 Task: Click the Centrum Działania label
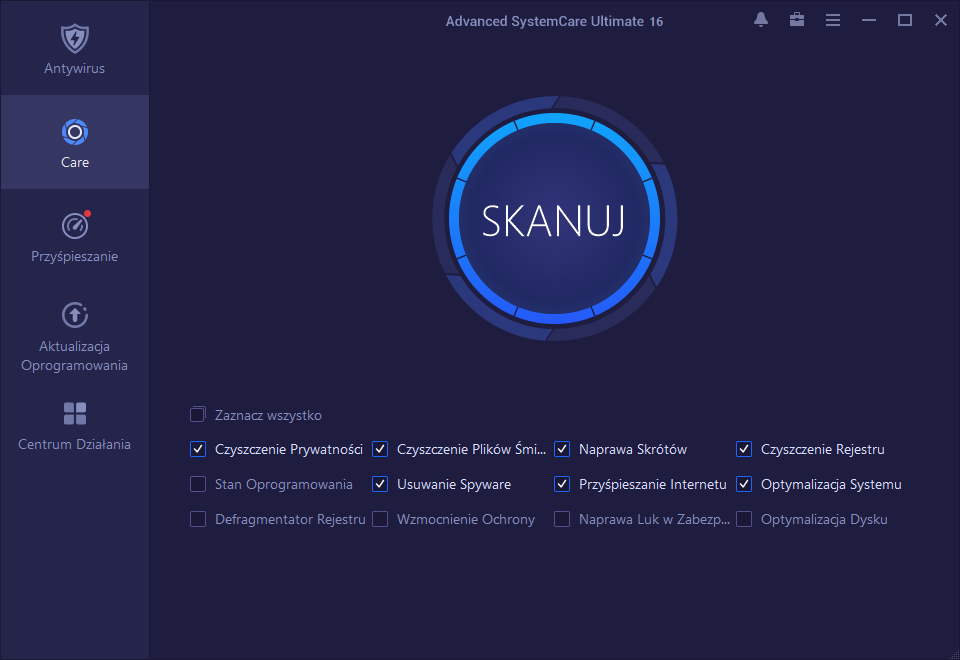[75, 444]
